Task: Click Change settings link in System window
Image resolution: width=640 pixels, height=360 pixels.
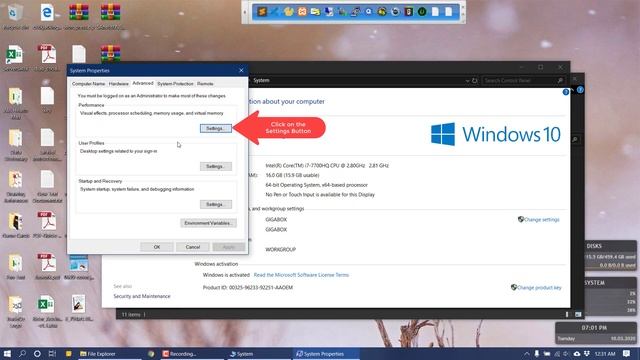Action: pyautogui.click(x=541, y=220)
